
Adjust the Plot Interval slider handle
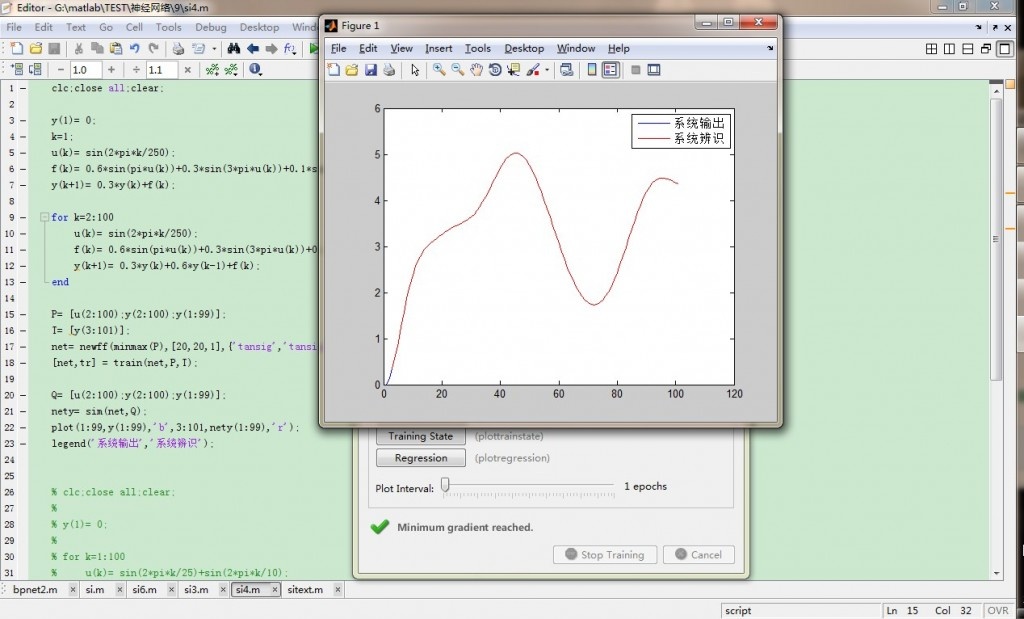(445, 484)
